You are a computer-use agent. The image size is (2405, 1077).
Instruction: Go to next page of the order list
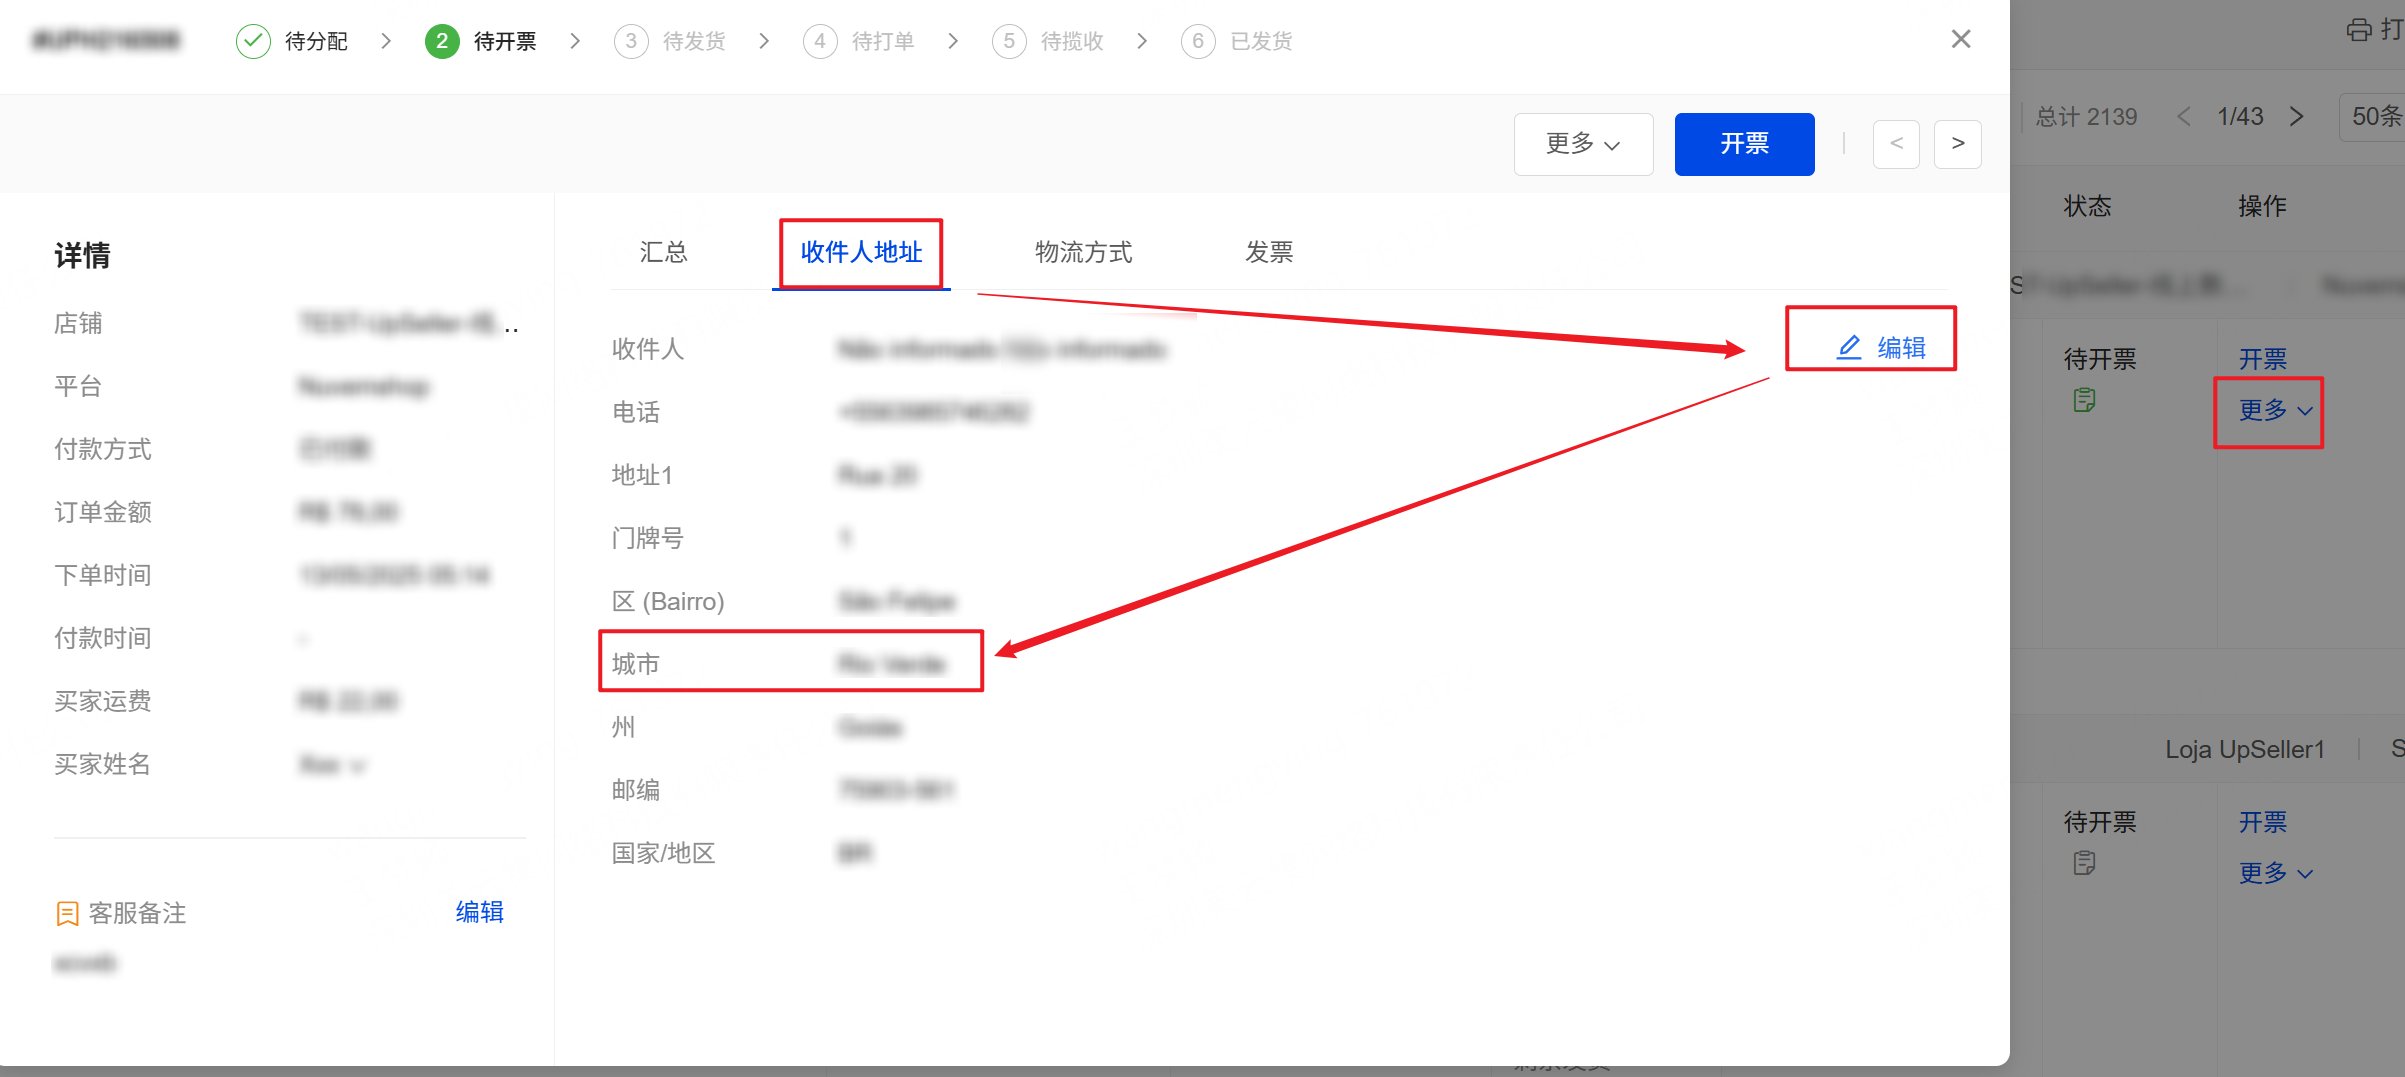click(2297, 117)
